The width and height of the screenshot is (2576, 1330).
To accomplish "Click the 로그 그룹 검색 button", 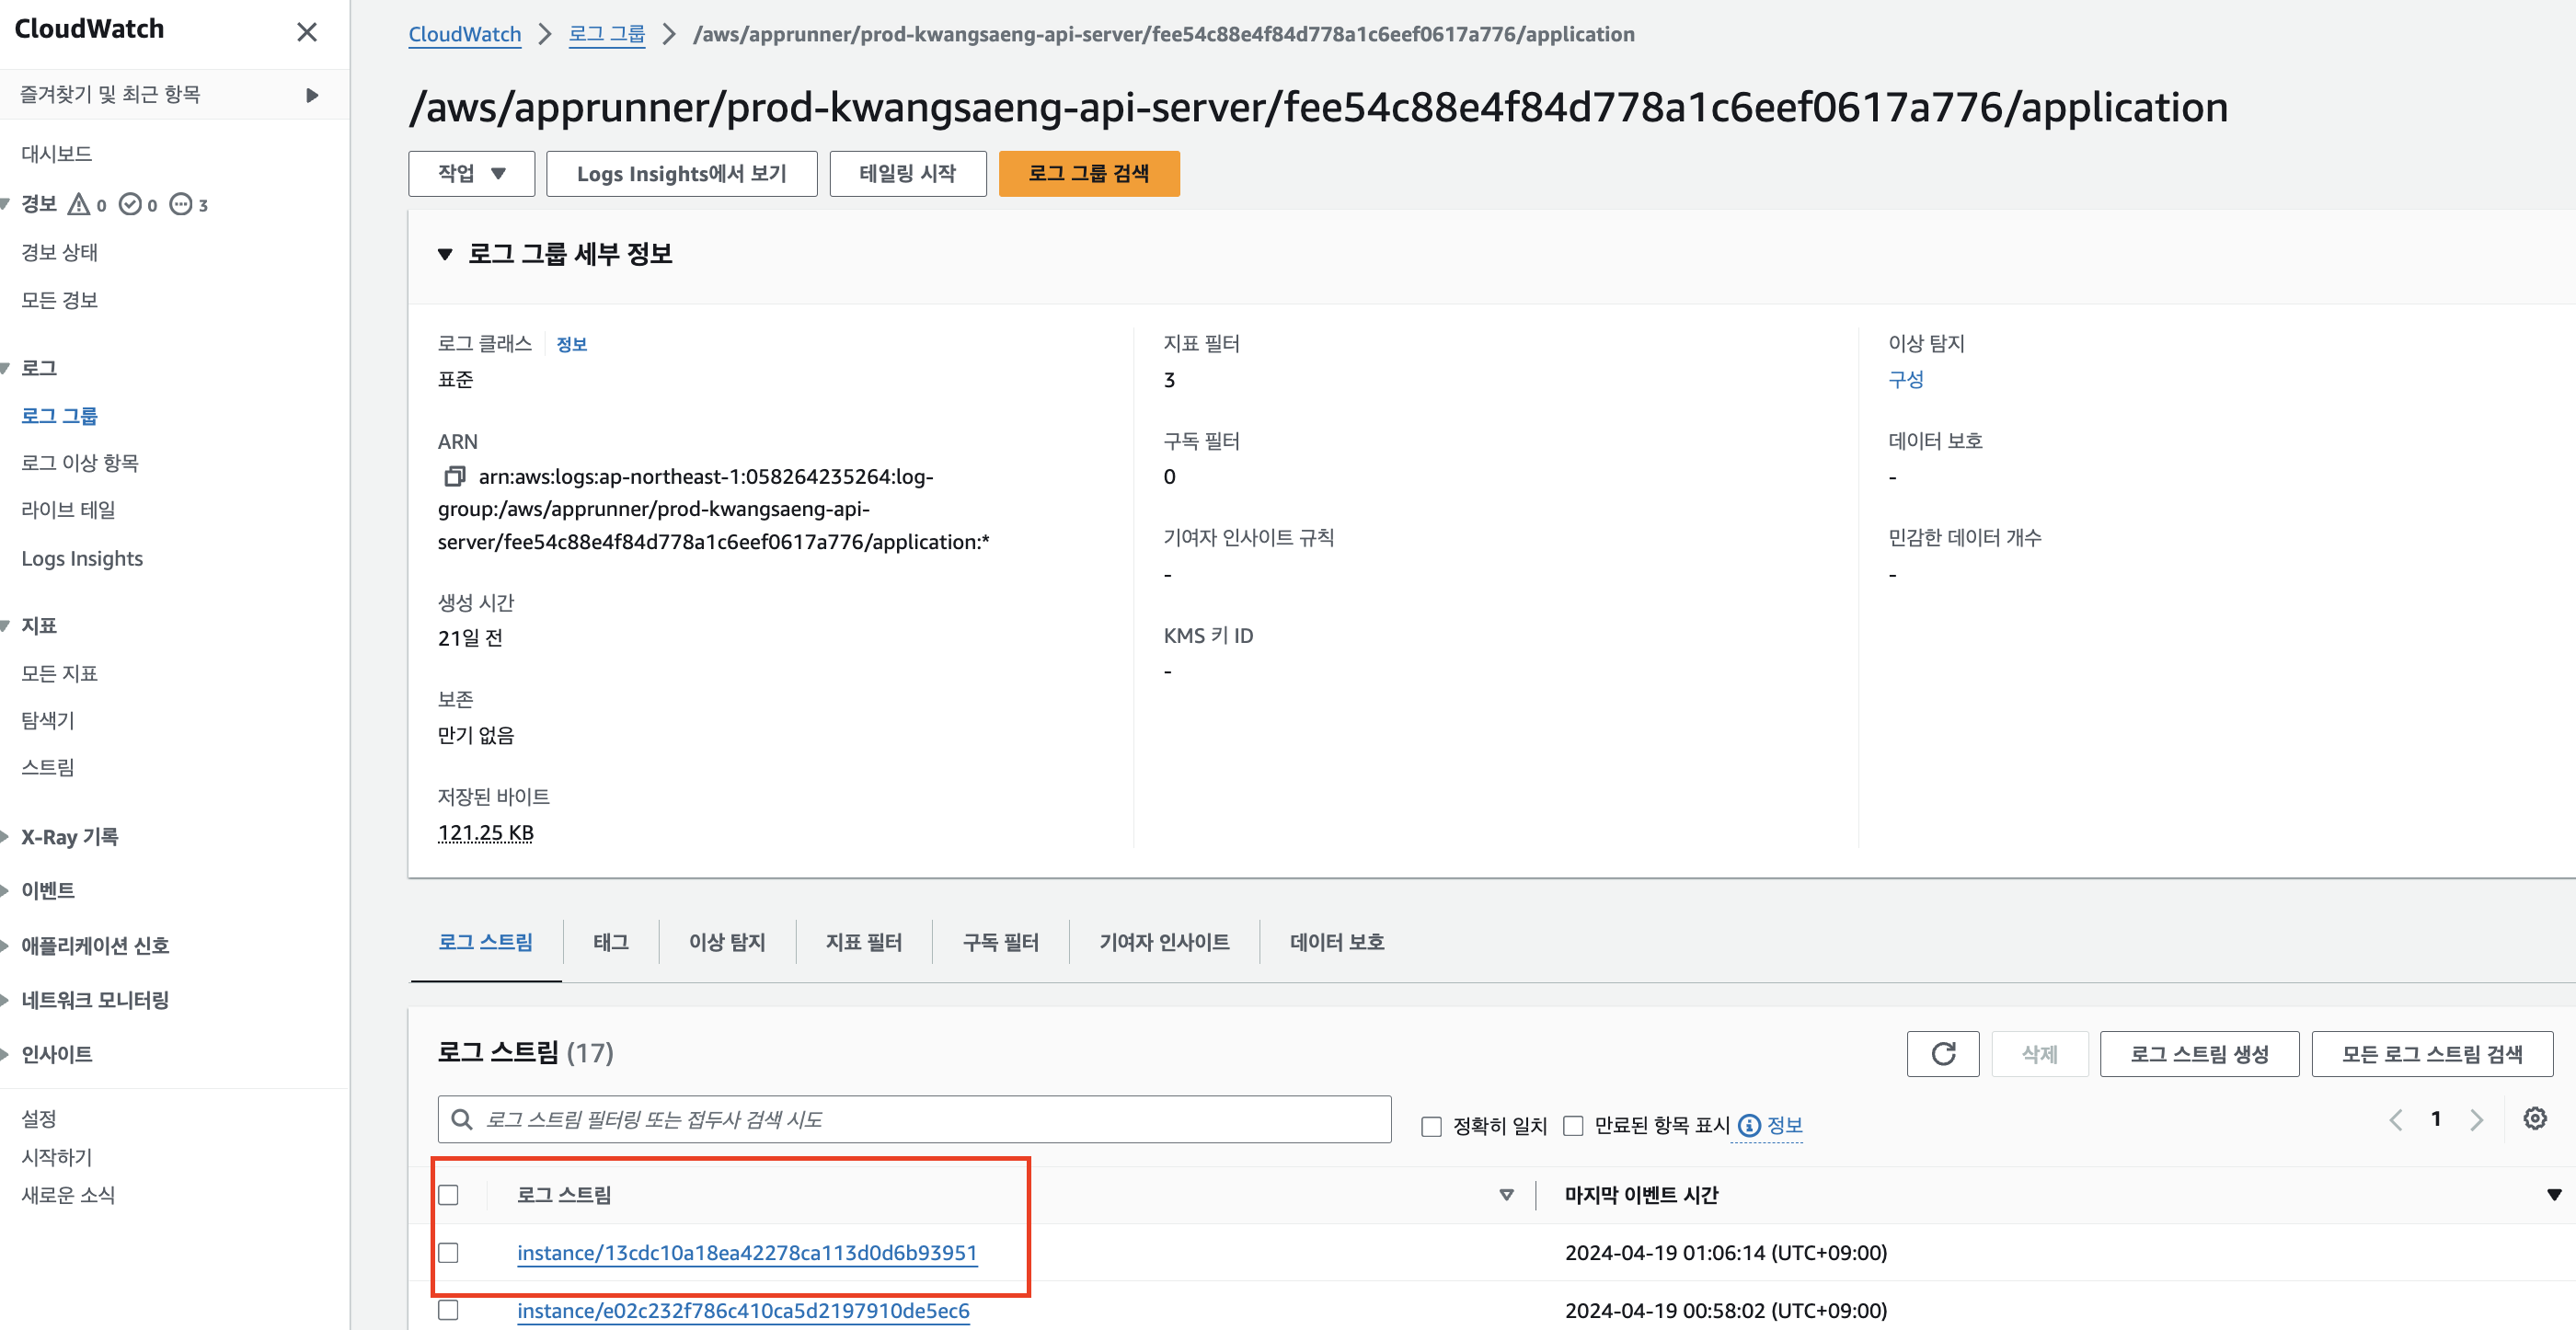I will click(1088, 174).
